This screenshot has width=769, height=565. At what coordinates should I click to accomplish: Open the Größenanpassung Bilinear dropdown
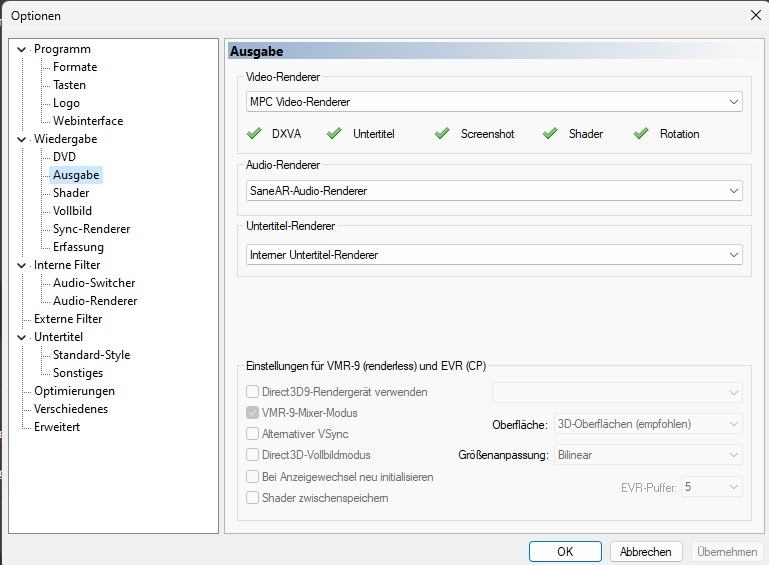coord(648,455)
